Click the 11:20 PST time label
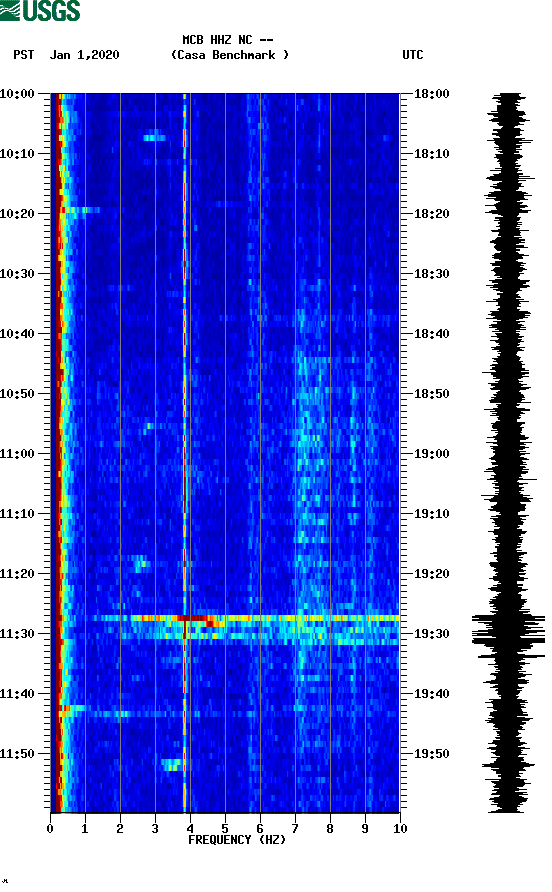 17,573
